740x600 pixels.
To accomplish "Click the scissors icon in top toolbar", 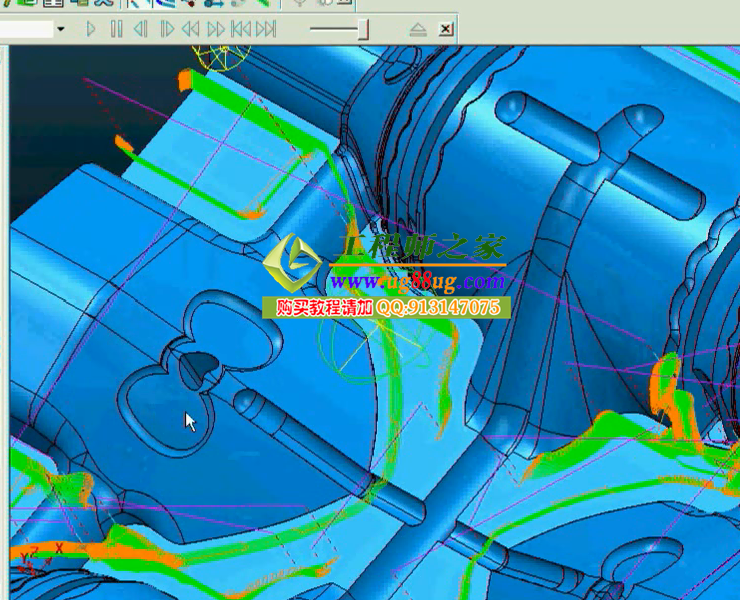I will pos(102,3).
